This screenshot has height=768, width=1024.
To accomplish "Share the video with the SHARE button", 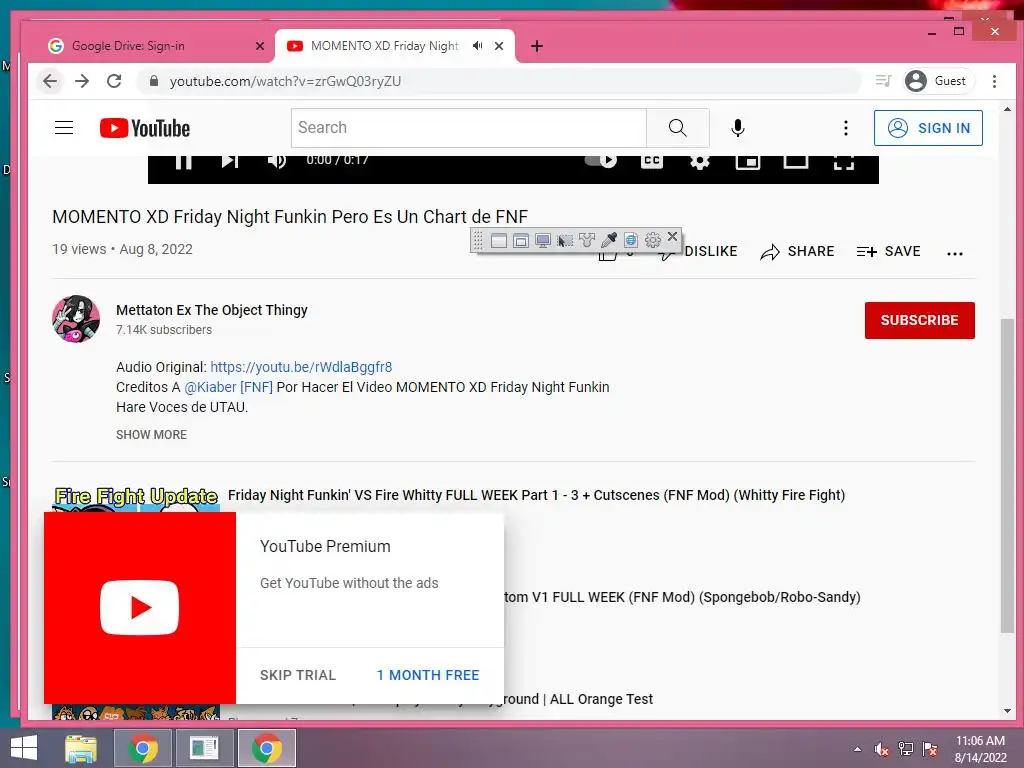I will click(x=797, y=251).
